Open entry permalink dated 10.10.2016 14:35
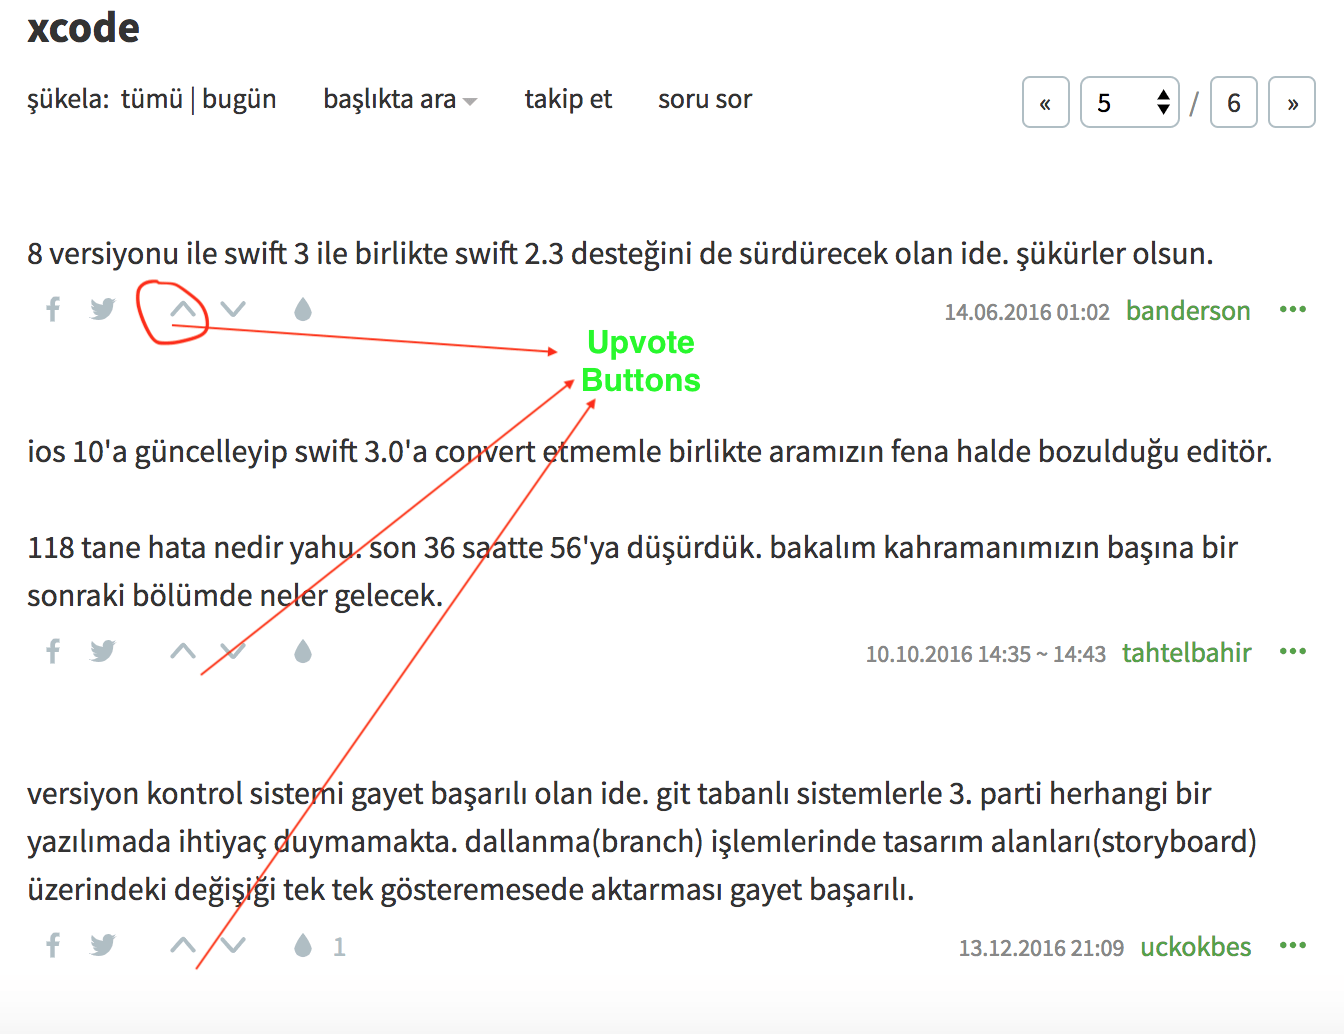The width and height of the screenshot is (1344, 1034). (x=986, y=654)
